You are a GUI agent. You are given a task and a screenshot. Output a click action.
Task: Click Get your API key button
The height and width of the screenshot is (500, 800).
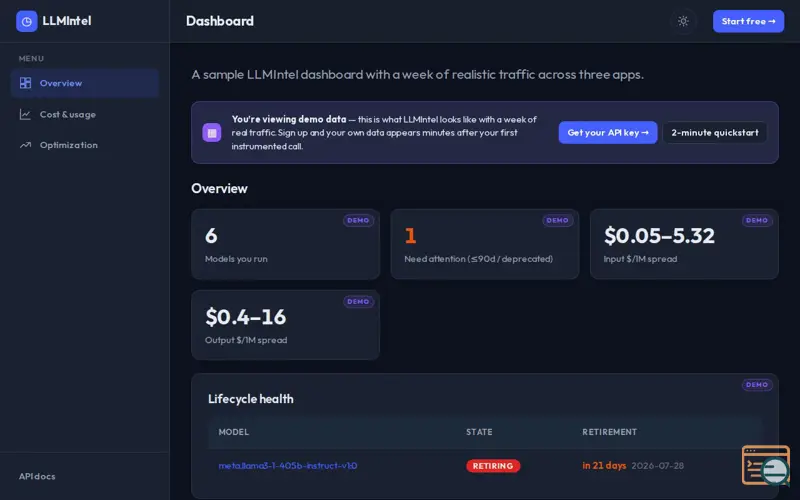pyautogui.click(x=608, y=133)
